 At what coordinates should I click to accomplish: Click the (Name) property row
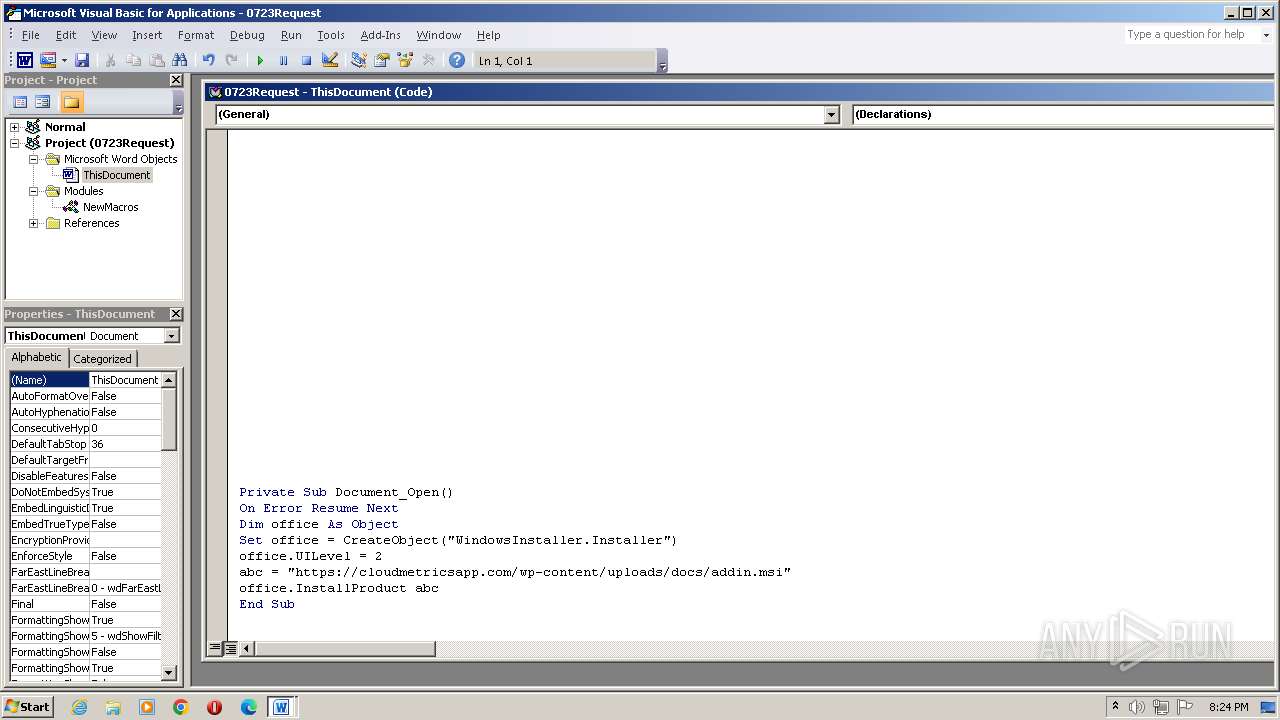point(85,380)
